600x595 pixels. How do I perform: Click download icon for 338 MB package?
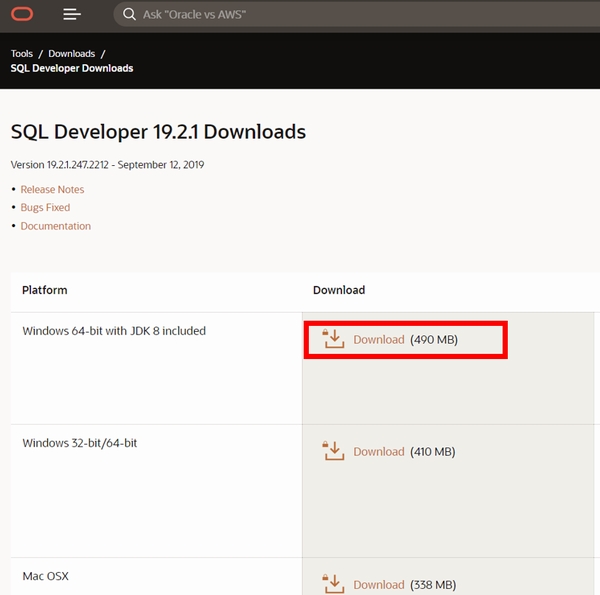334,584
